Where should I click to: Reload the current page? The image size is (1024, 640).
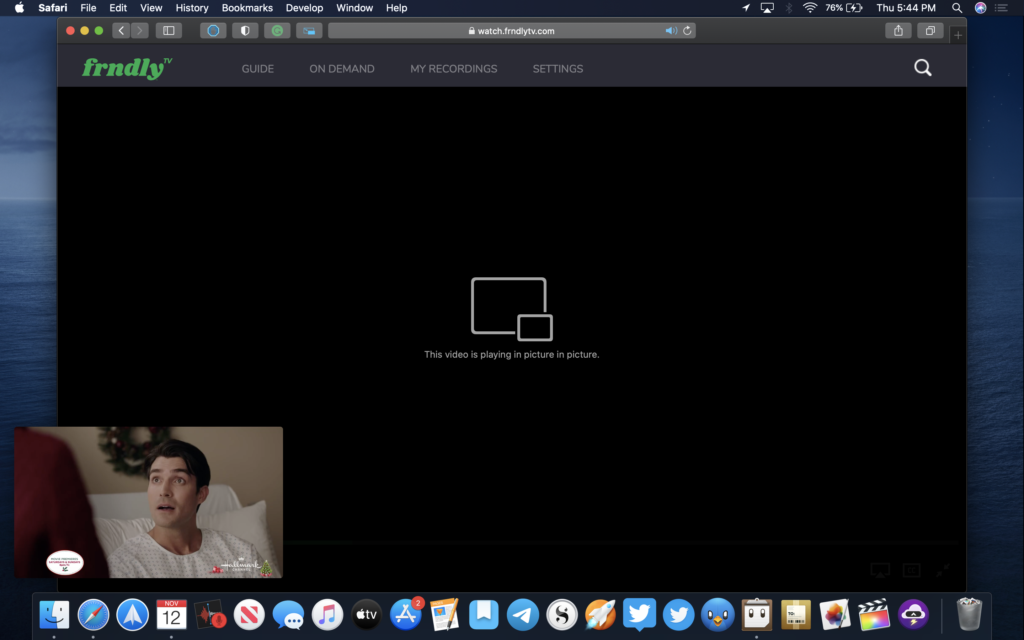(687, 31)
